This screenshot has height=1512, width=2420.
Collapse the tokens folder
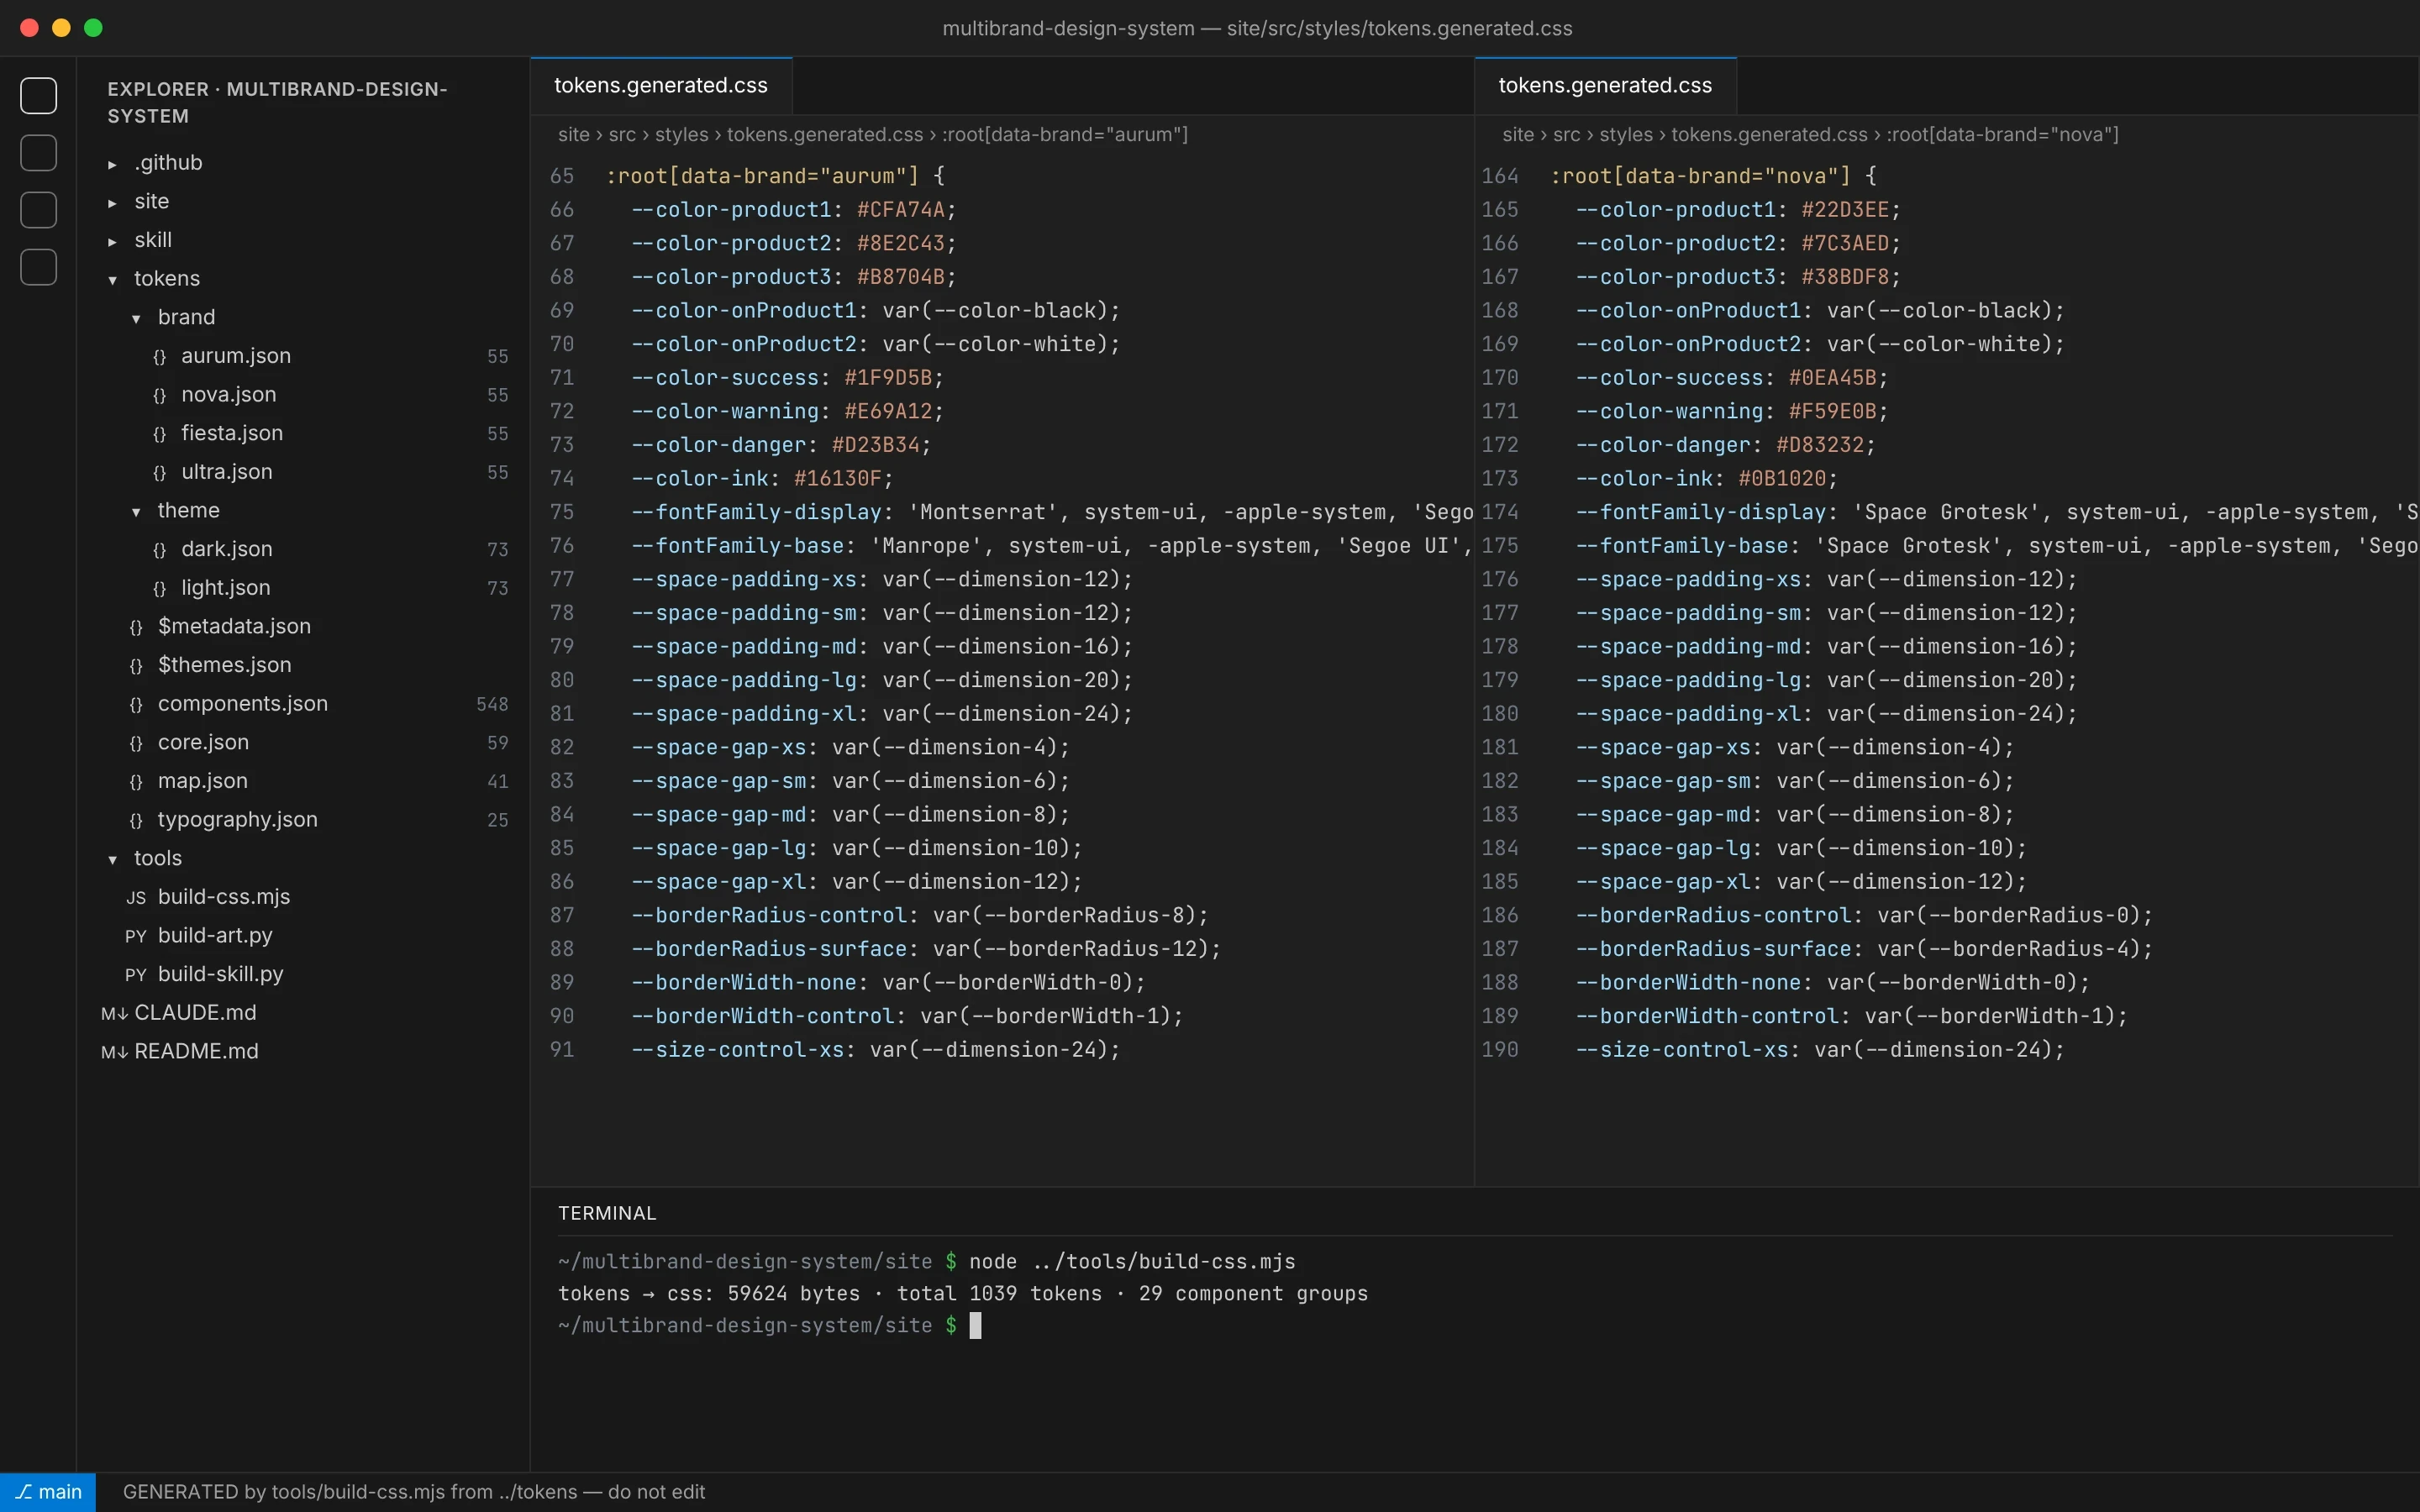(x=112, y=280)
